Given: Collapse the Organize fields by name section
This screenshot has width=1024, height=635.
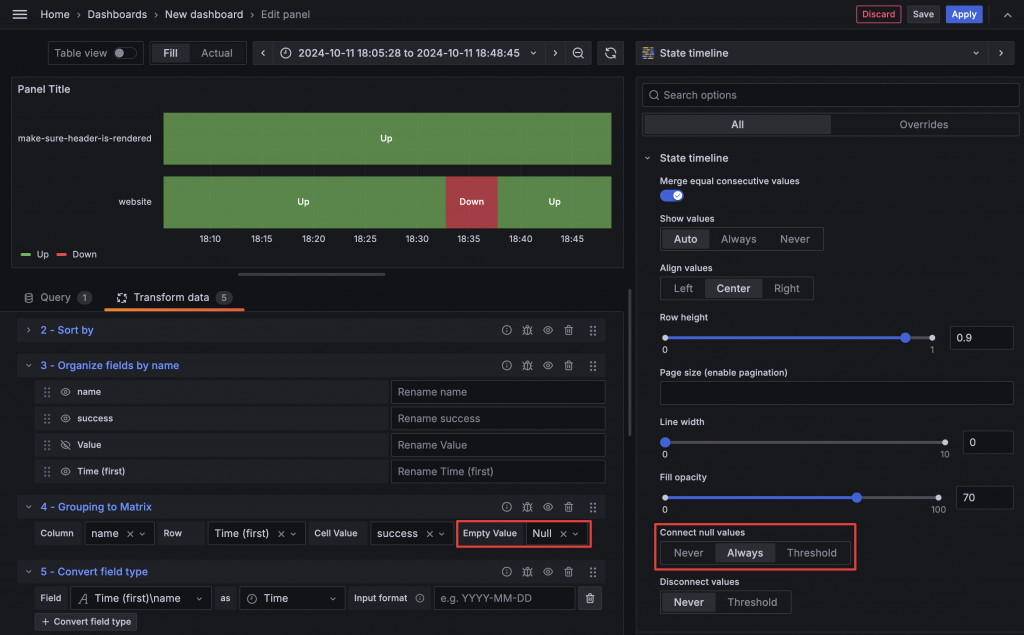Looking at the screenshot, I should pos(28,365).
